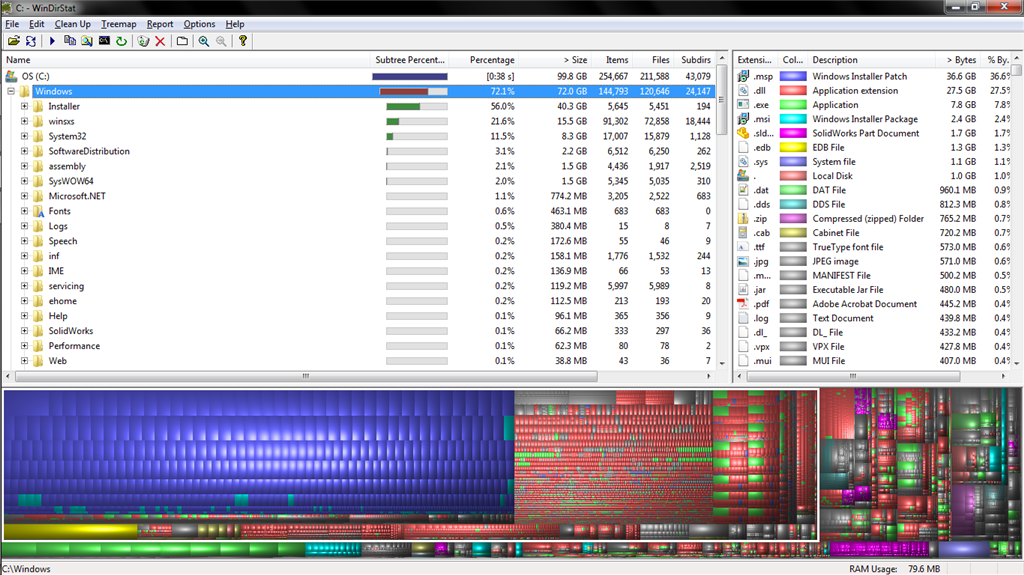Click the blue .msp color swatch

click(x=793, y=76)
